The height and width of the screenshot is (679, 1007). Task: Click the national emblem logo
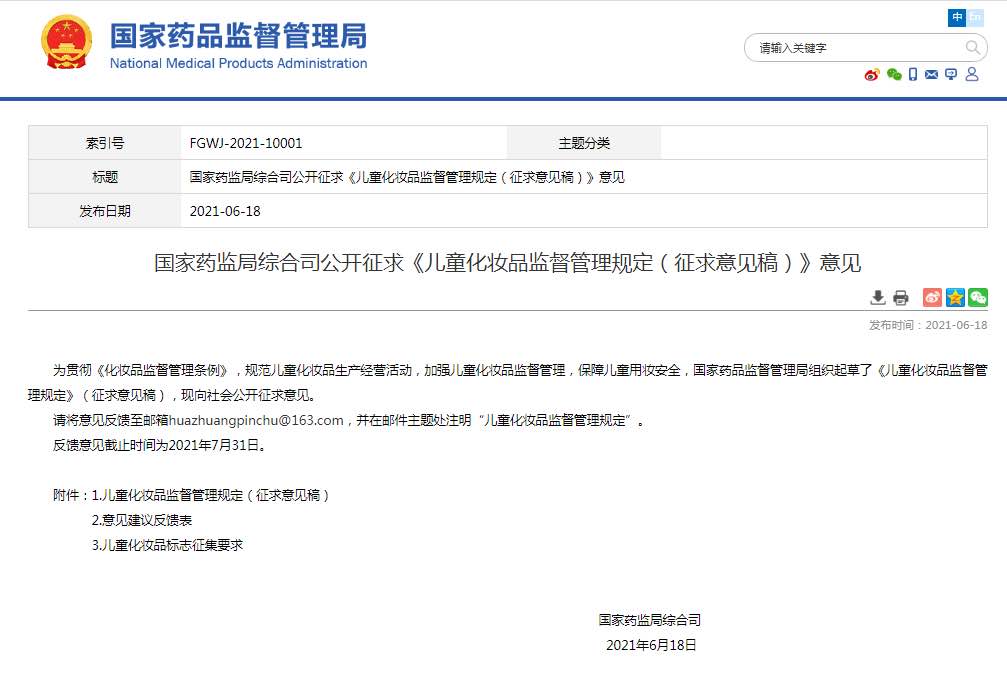66,43
